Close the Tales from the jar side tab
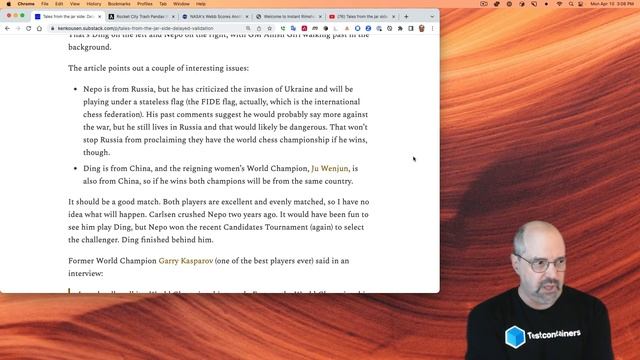Viewport: 640px width, 360px height. pos(100,17)
